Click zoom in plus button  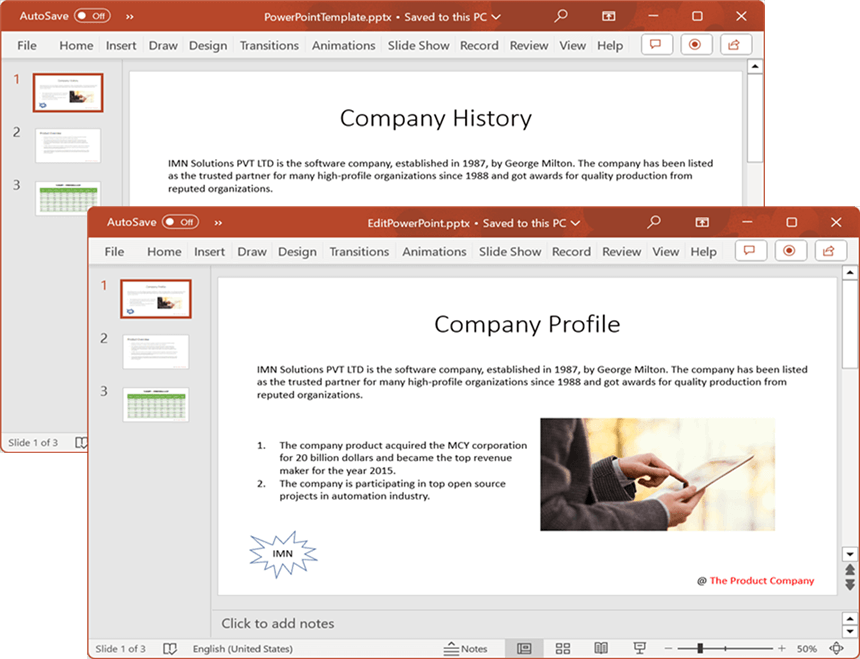pos(782,649)
